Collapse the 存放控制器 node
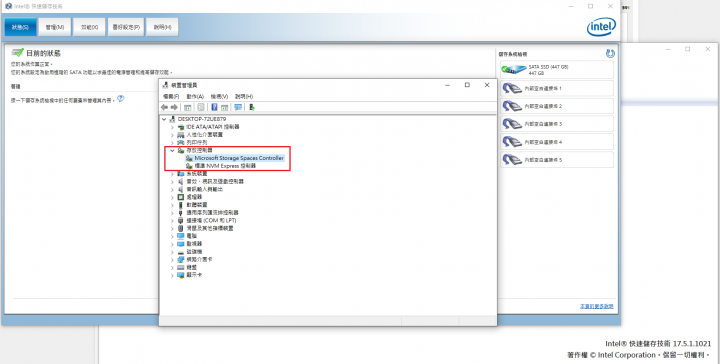Screen dimensions: 720x364 [x=172, y=150]
